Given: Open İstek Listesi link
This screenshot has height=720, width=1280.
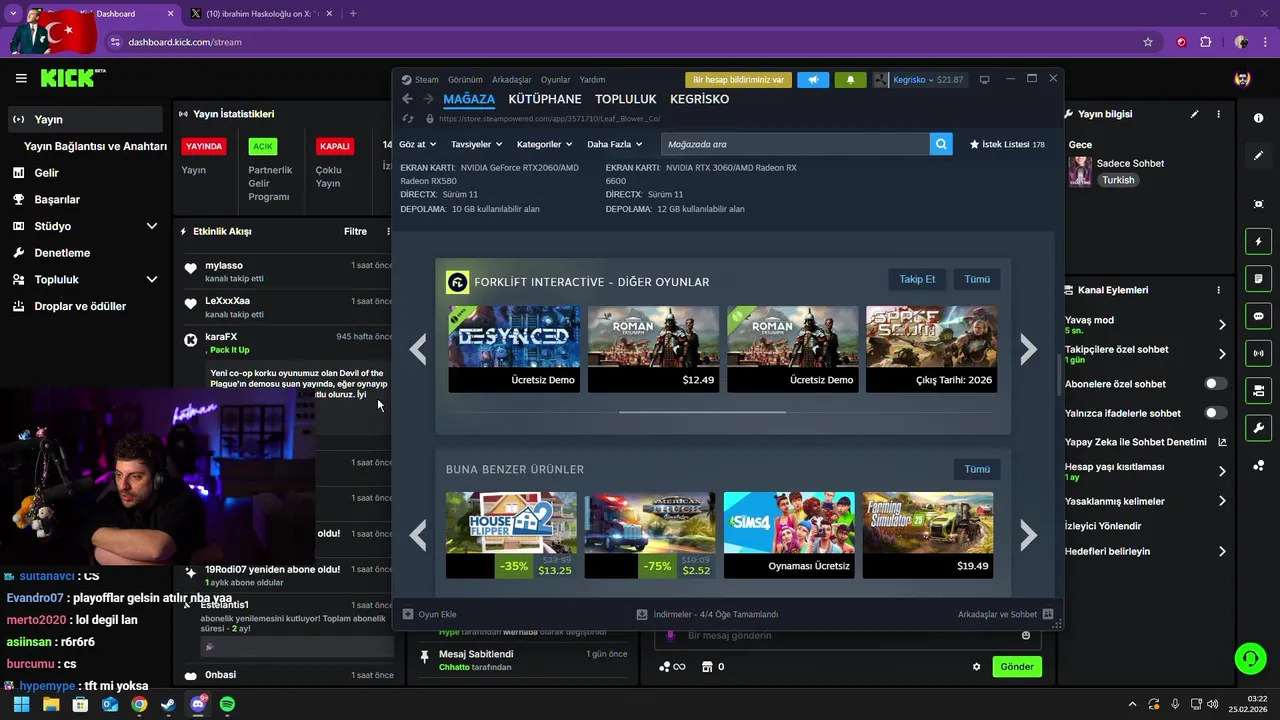Looking at the screenshot, I should 1007,144.
